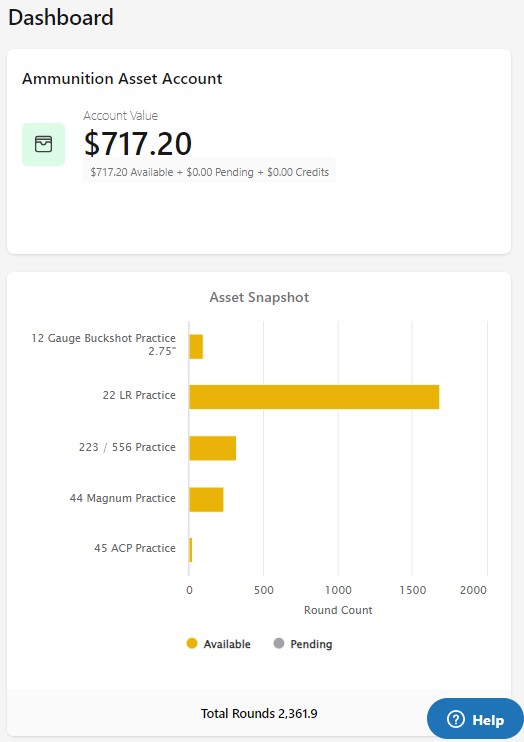This screenshot has height=742, width=524.
Task: Click the gray Pending legend dot
Action: click(x=279, y=644)
